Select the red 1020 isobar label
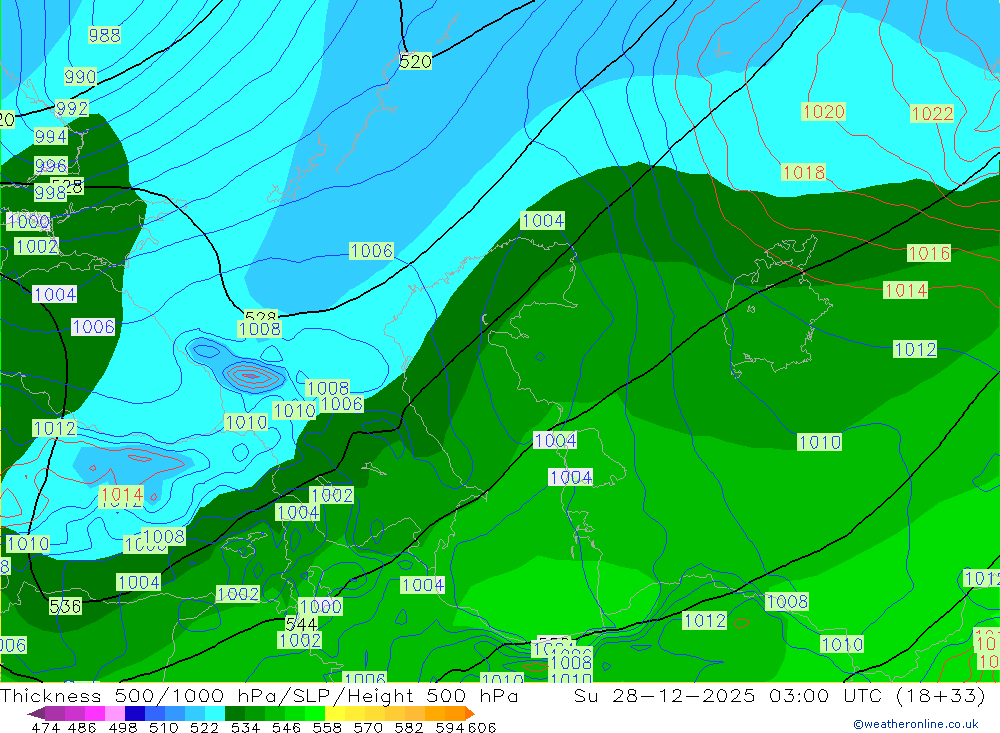The image size is (1000, 733). click(x=823, y=112)
